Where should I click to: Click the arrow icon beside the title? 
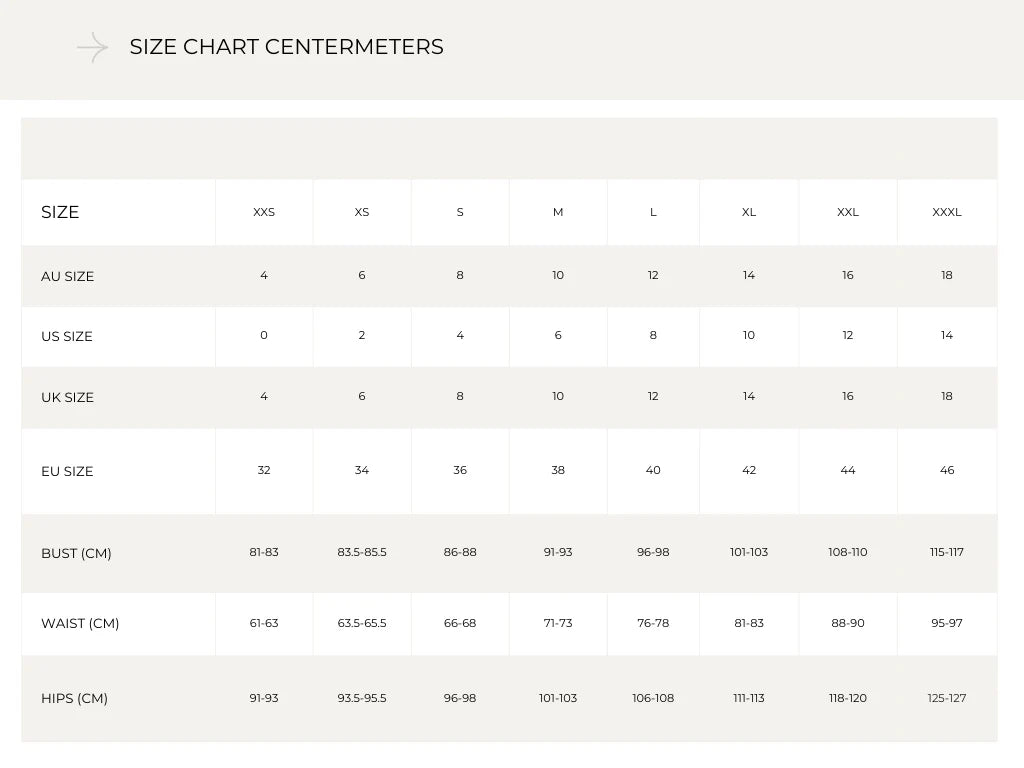tap(93, 47)
